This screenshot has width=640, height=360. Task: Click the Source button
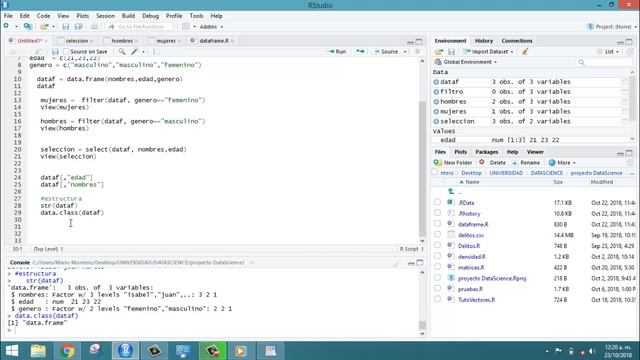click(x=386, y=52)
